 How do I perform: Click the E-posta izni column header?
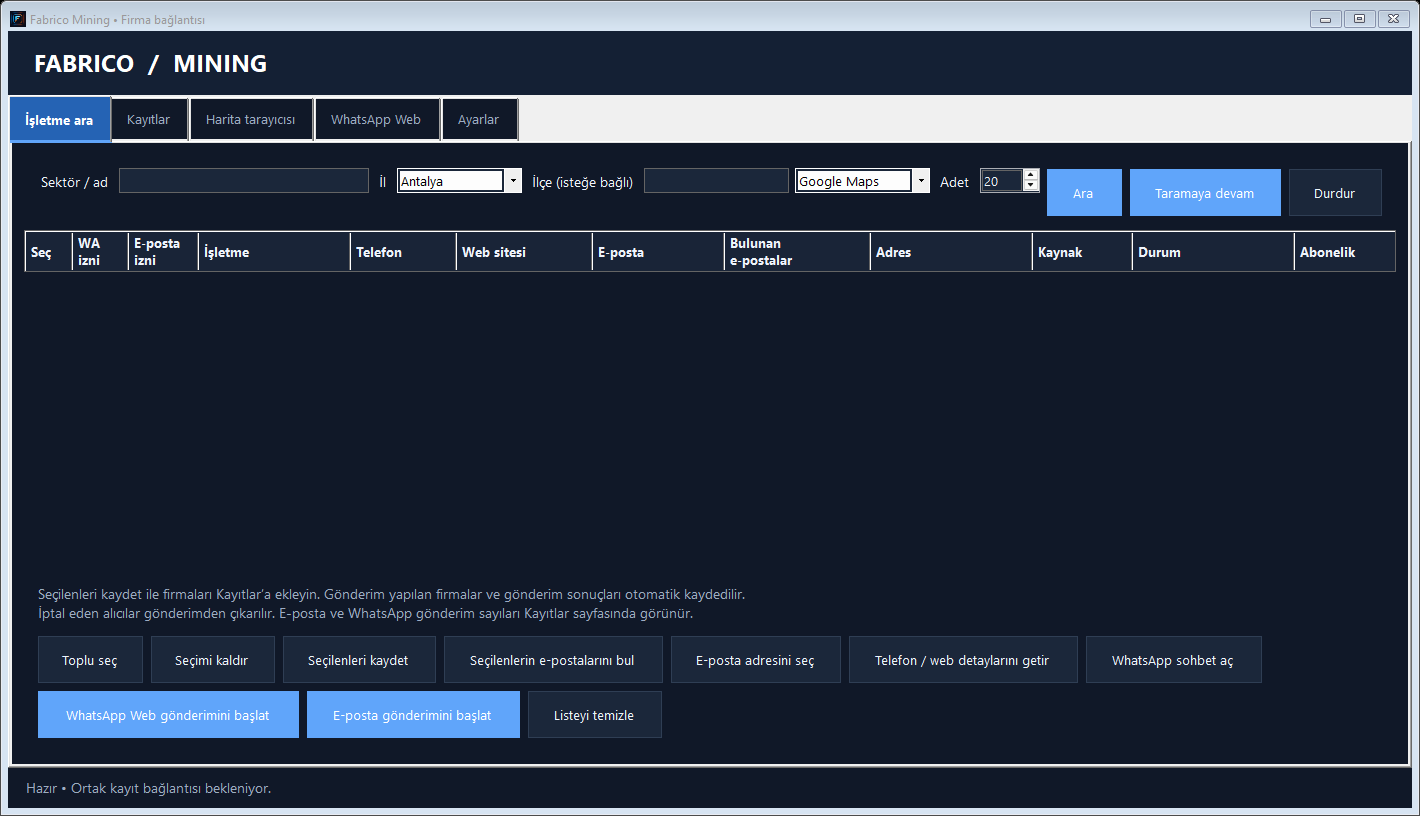[x=163, y=252]
